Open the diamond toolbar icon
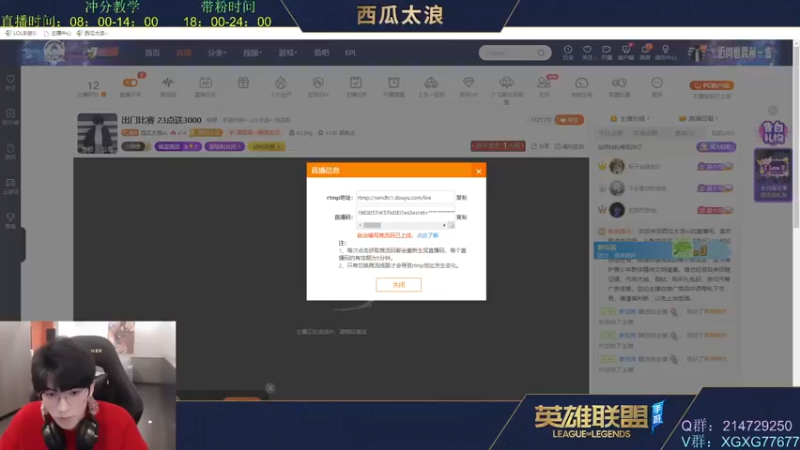 (x=468, y=83)
